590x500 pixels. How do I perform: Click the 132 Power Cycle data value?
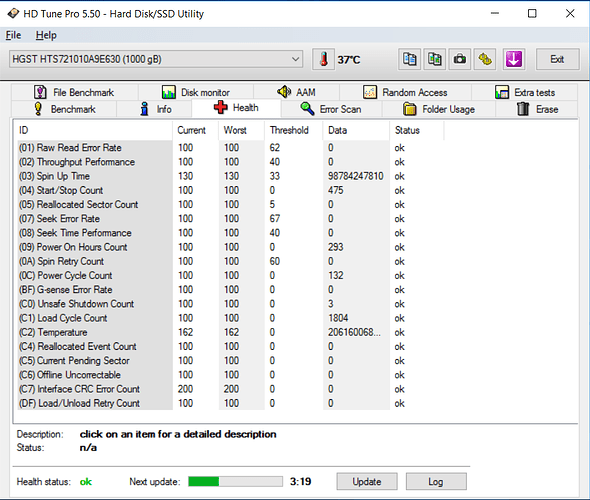pos(335,275)
